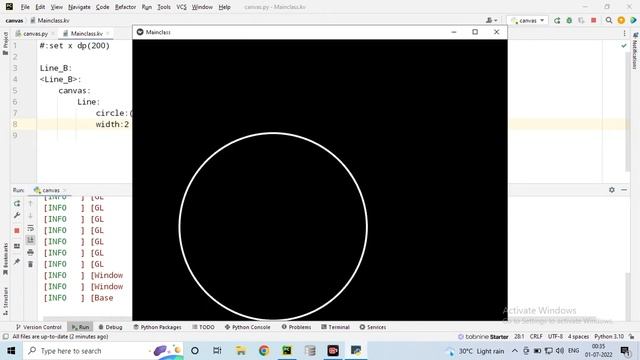Image resolution: width=640 pixels, height=360 pixels.
Task: Click the Tabnine Starter status widget
Action: point(483,337)
